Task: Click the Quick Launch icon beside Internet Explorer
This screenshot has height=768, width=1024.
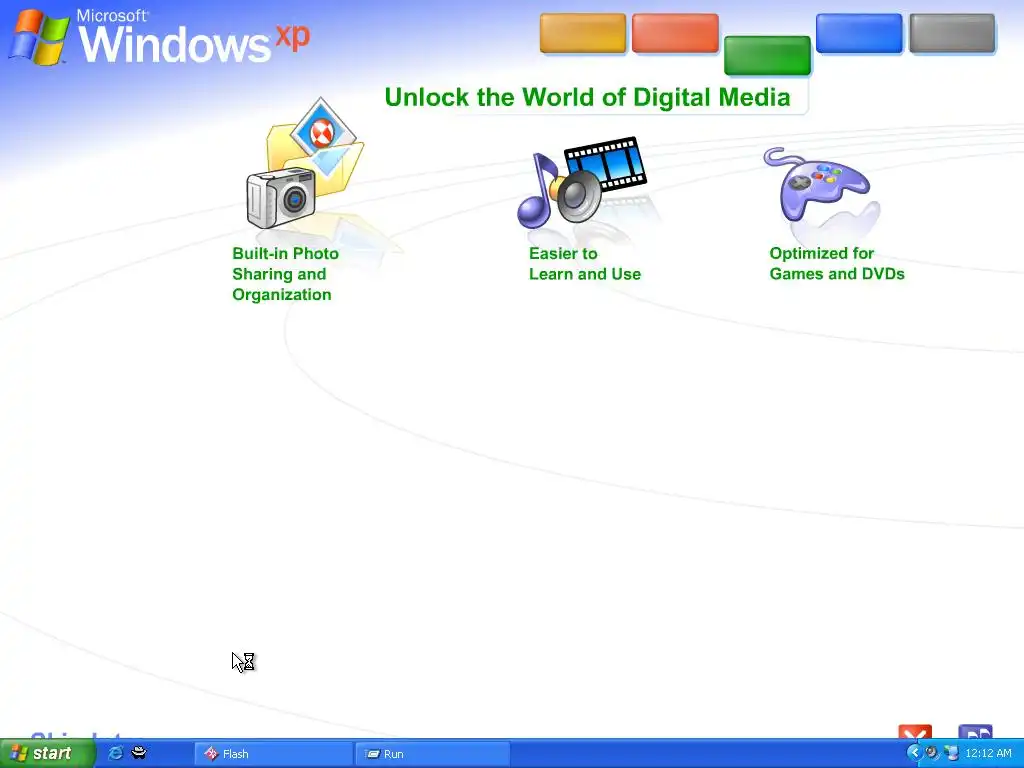Action: click(x=139, y=753)
